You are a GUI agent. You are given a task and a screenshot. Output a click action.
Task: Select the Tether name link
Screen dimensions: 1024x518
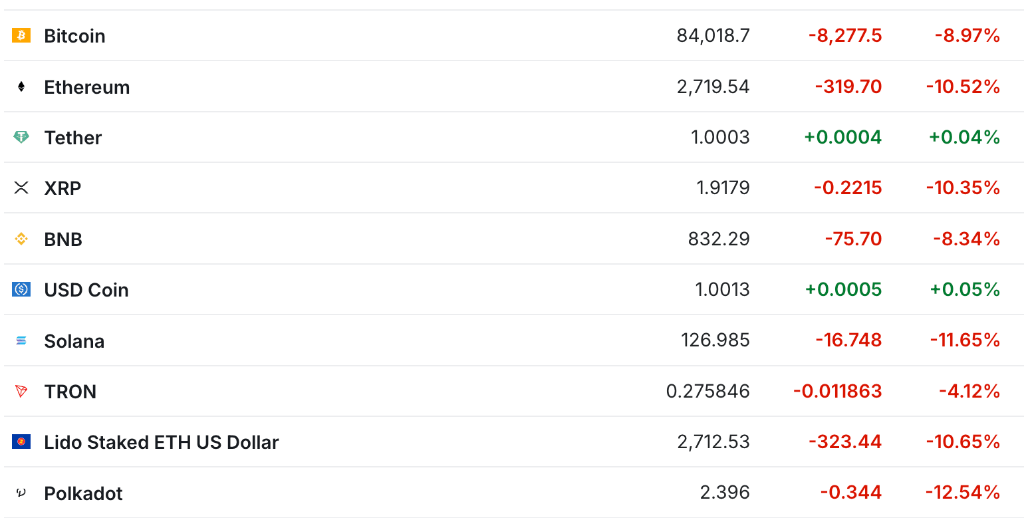(x=73, y=137)
